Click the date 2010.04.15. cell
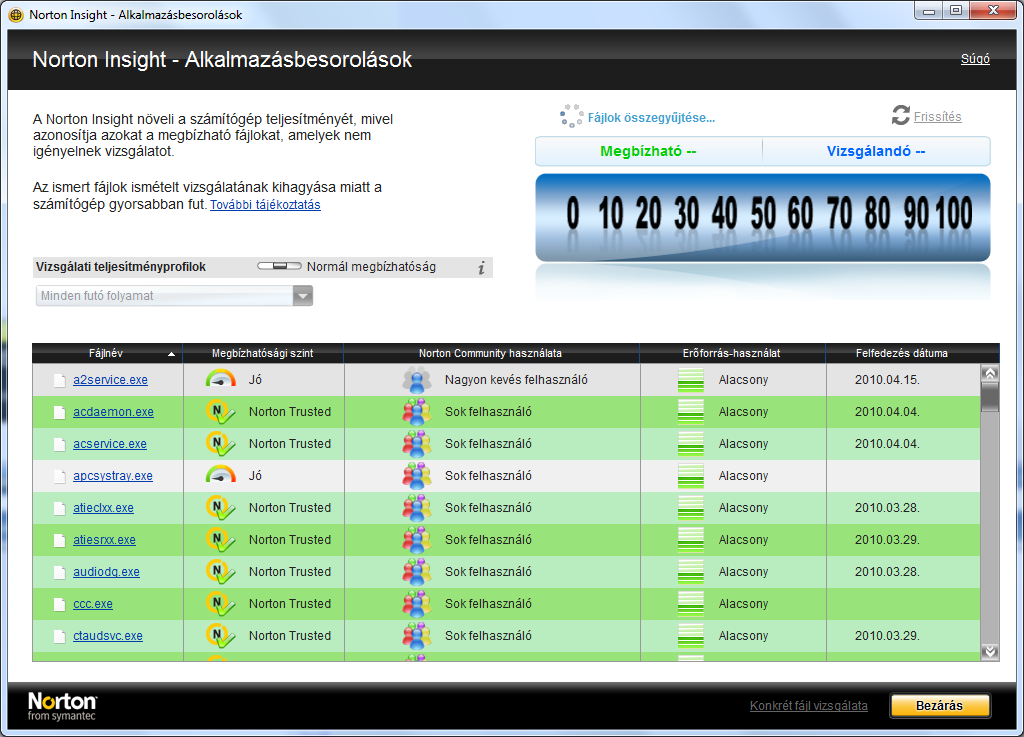Image resolution: width=1024 pixels, height=737 pixels. pos(888,380)
